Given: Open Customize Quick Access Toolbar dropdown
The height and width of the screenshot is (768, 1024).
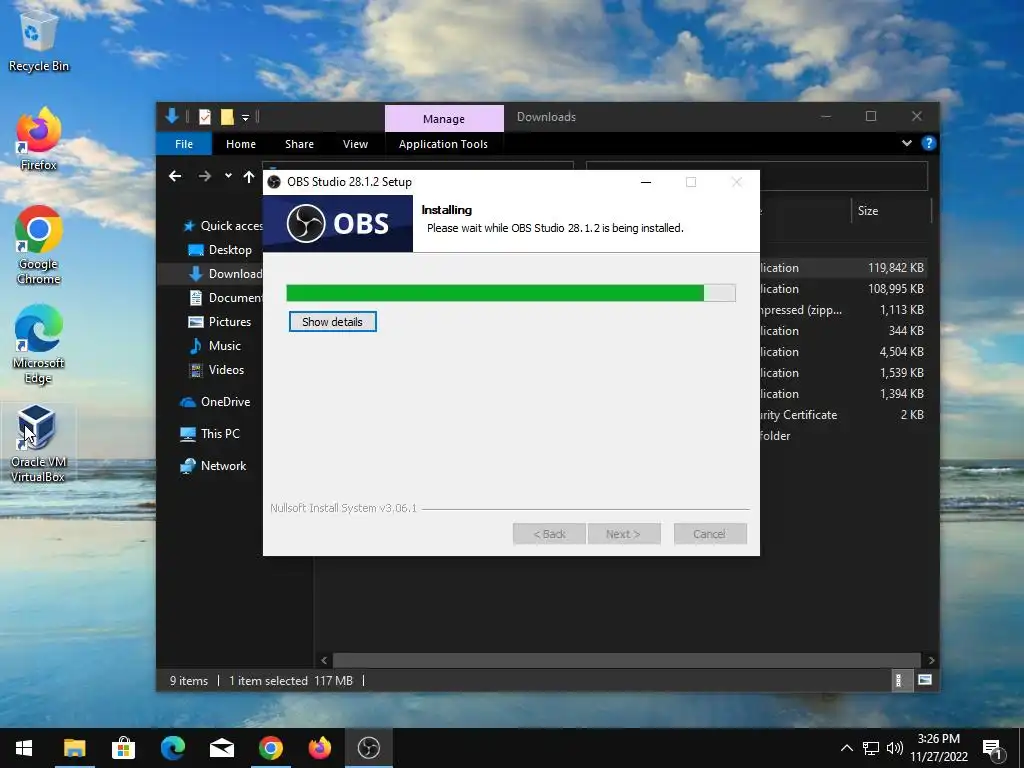Looking at the screenshot, I should [x=246, y=118].
